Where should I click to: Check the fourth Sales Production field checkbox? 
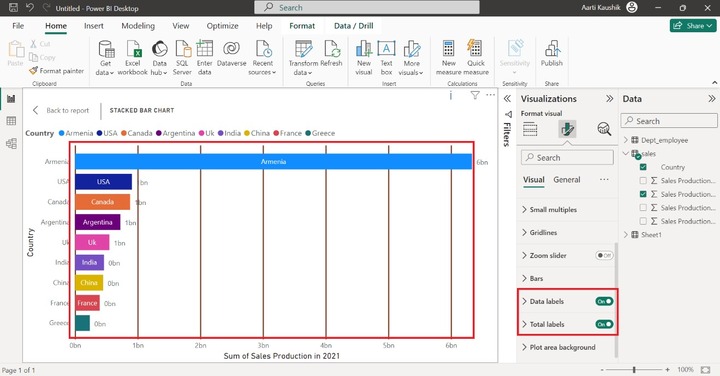643,221
